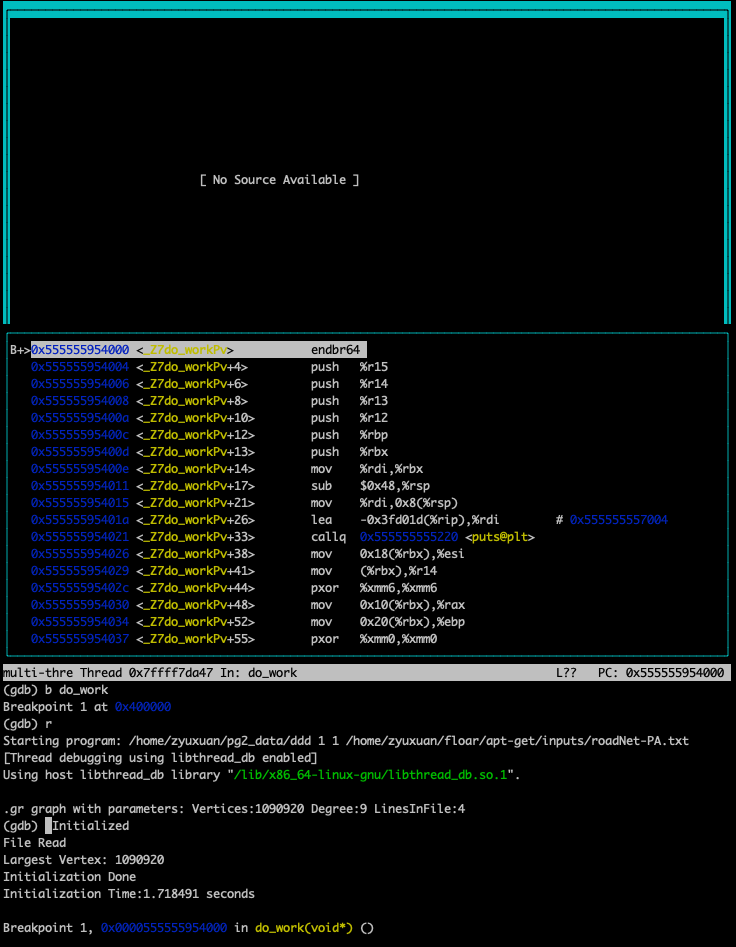Click the mov 0x10(%rbx),%rax instruction
The height and width of the screenshot is (947, 736).
click(387, 605)
